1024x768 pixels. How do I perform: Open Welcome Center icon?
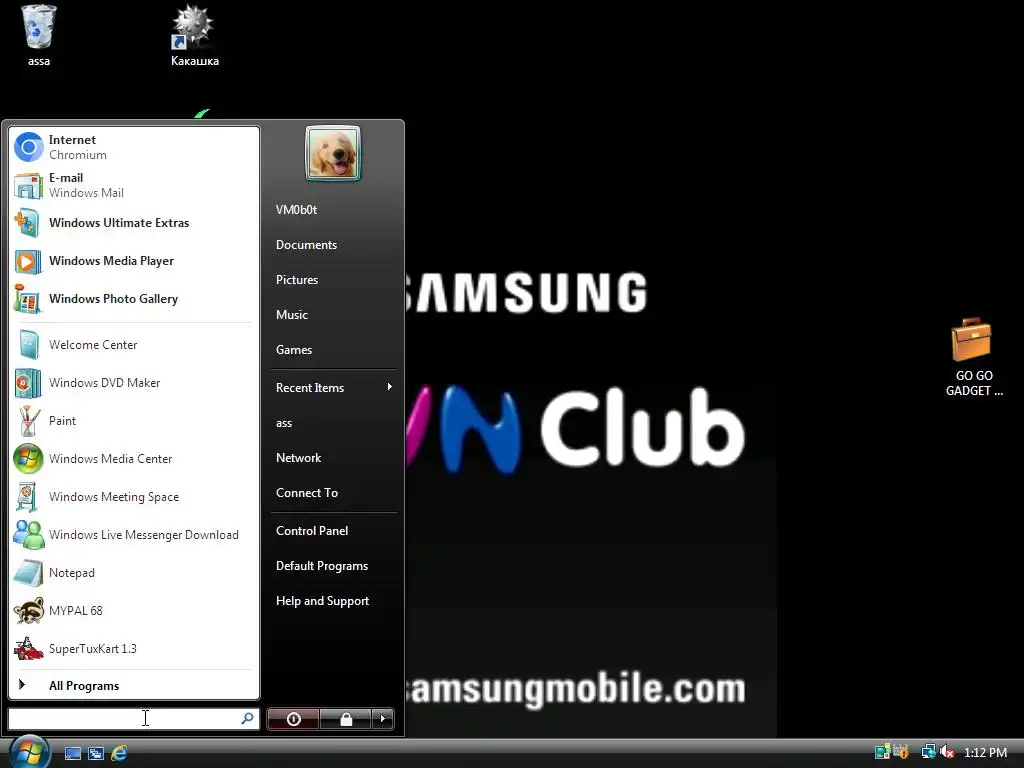(29, 345)
